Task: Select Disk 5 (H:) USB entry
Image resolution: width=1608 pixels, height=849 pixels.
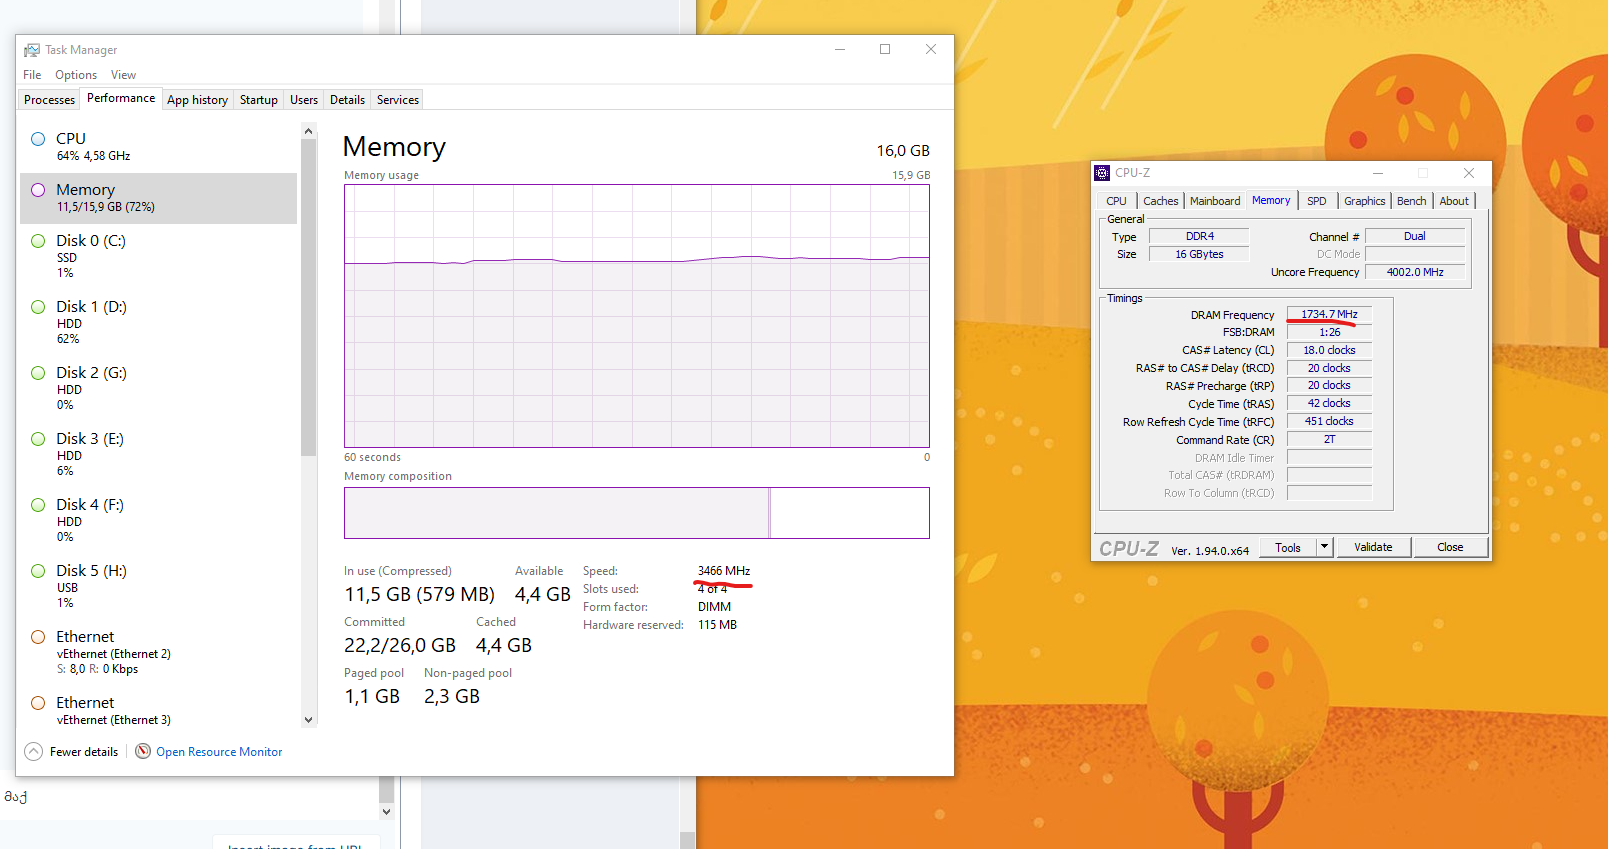Action: [x=158, y=586]
